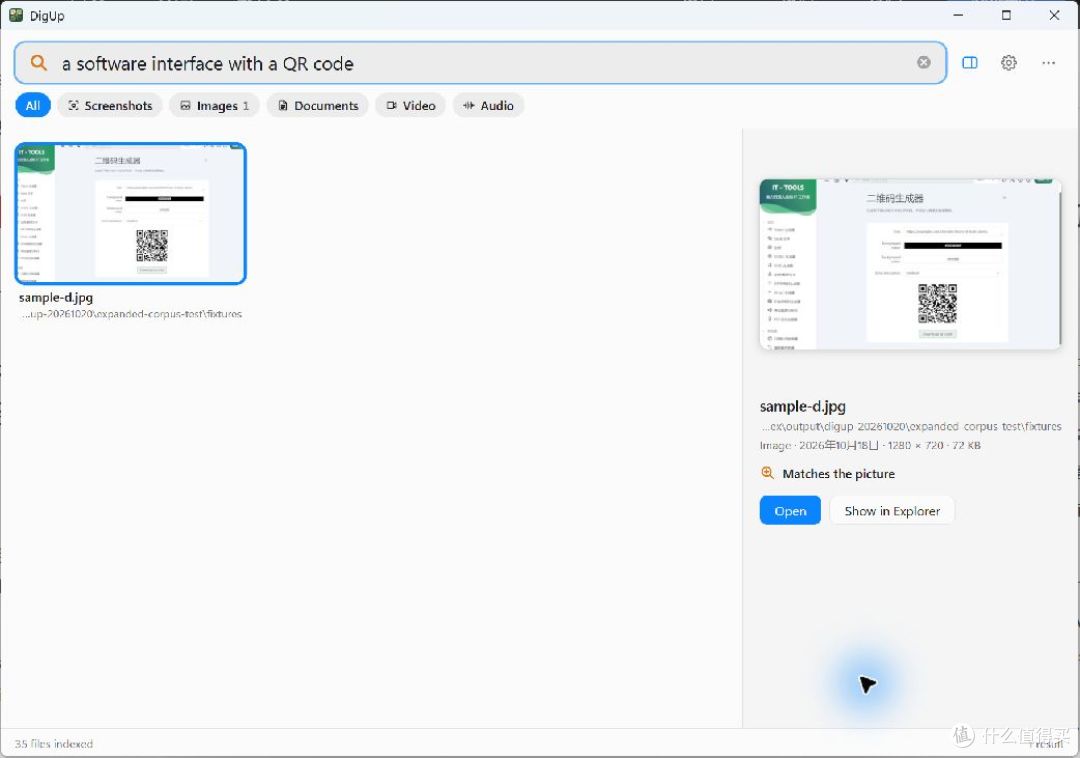Filter results by Images
Screen dimensions: 1080x758
214,105
